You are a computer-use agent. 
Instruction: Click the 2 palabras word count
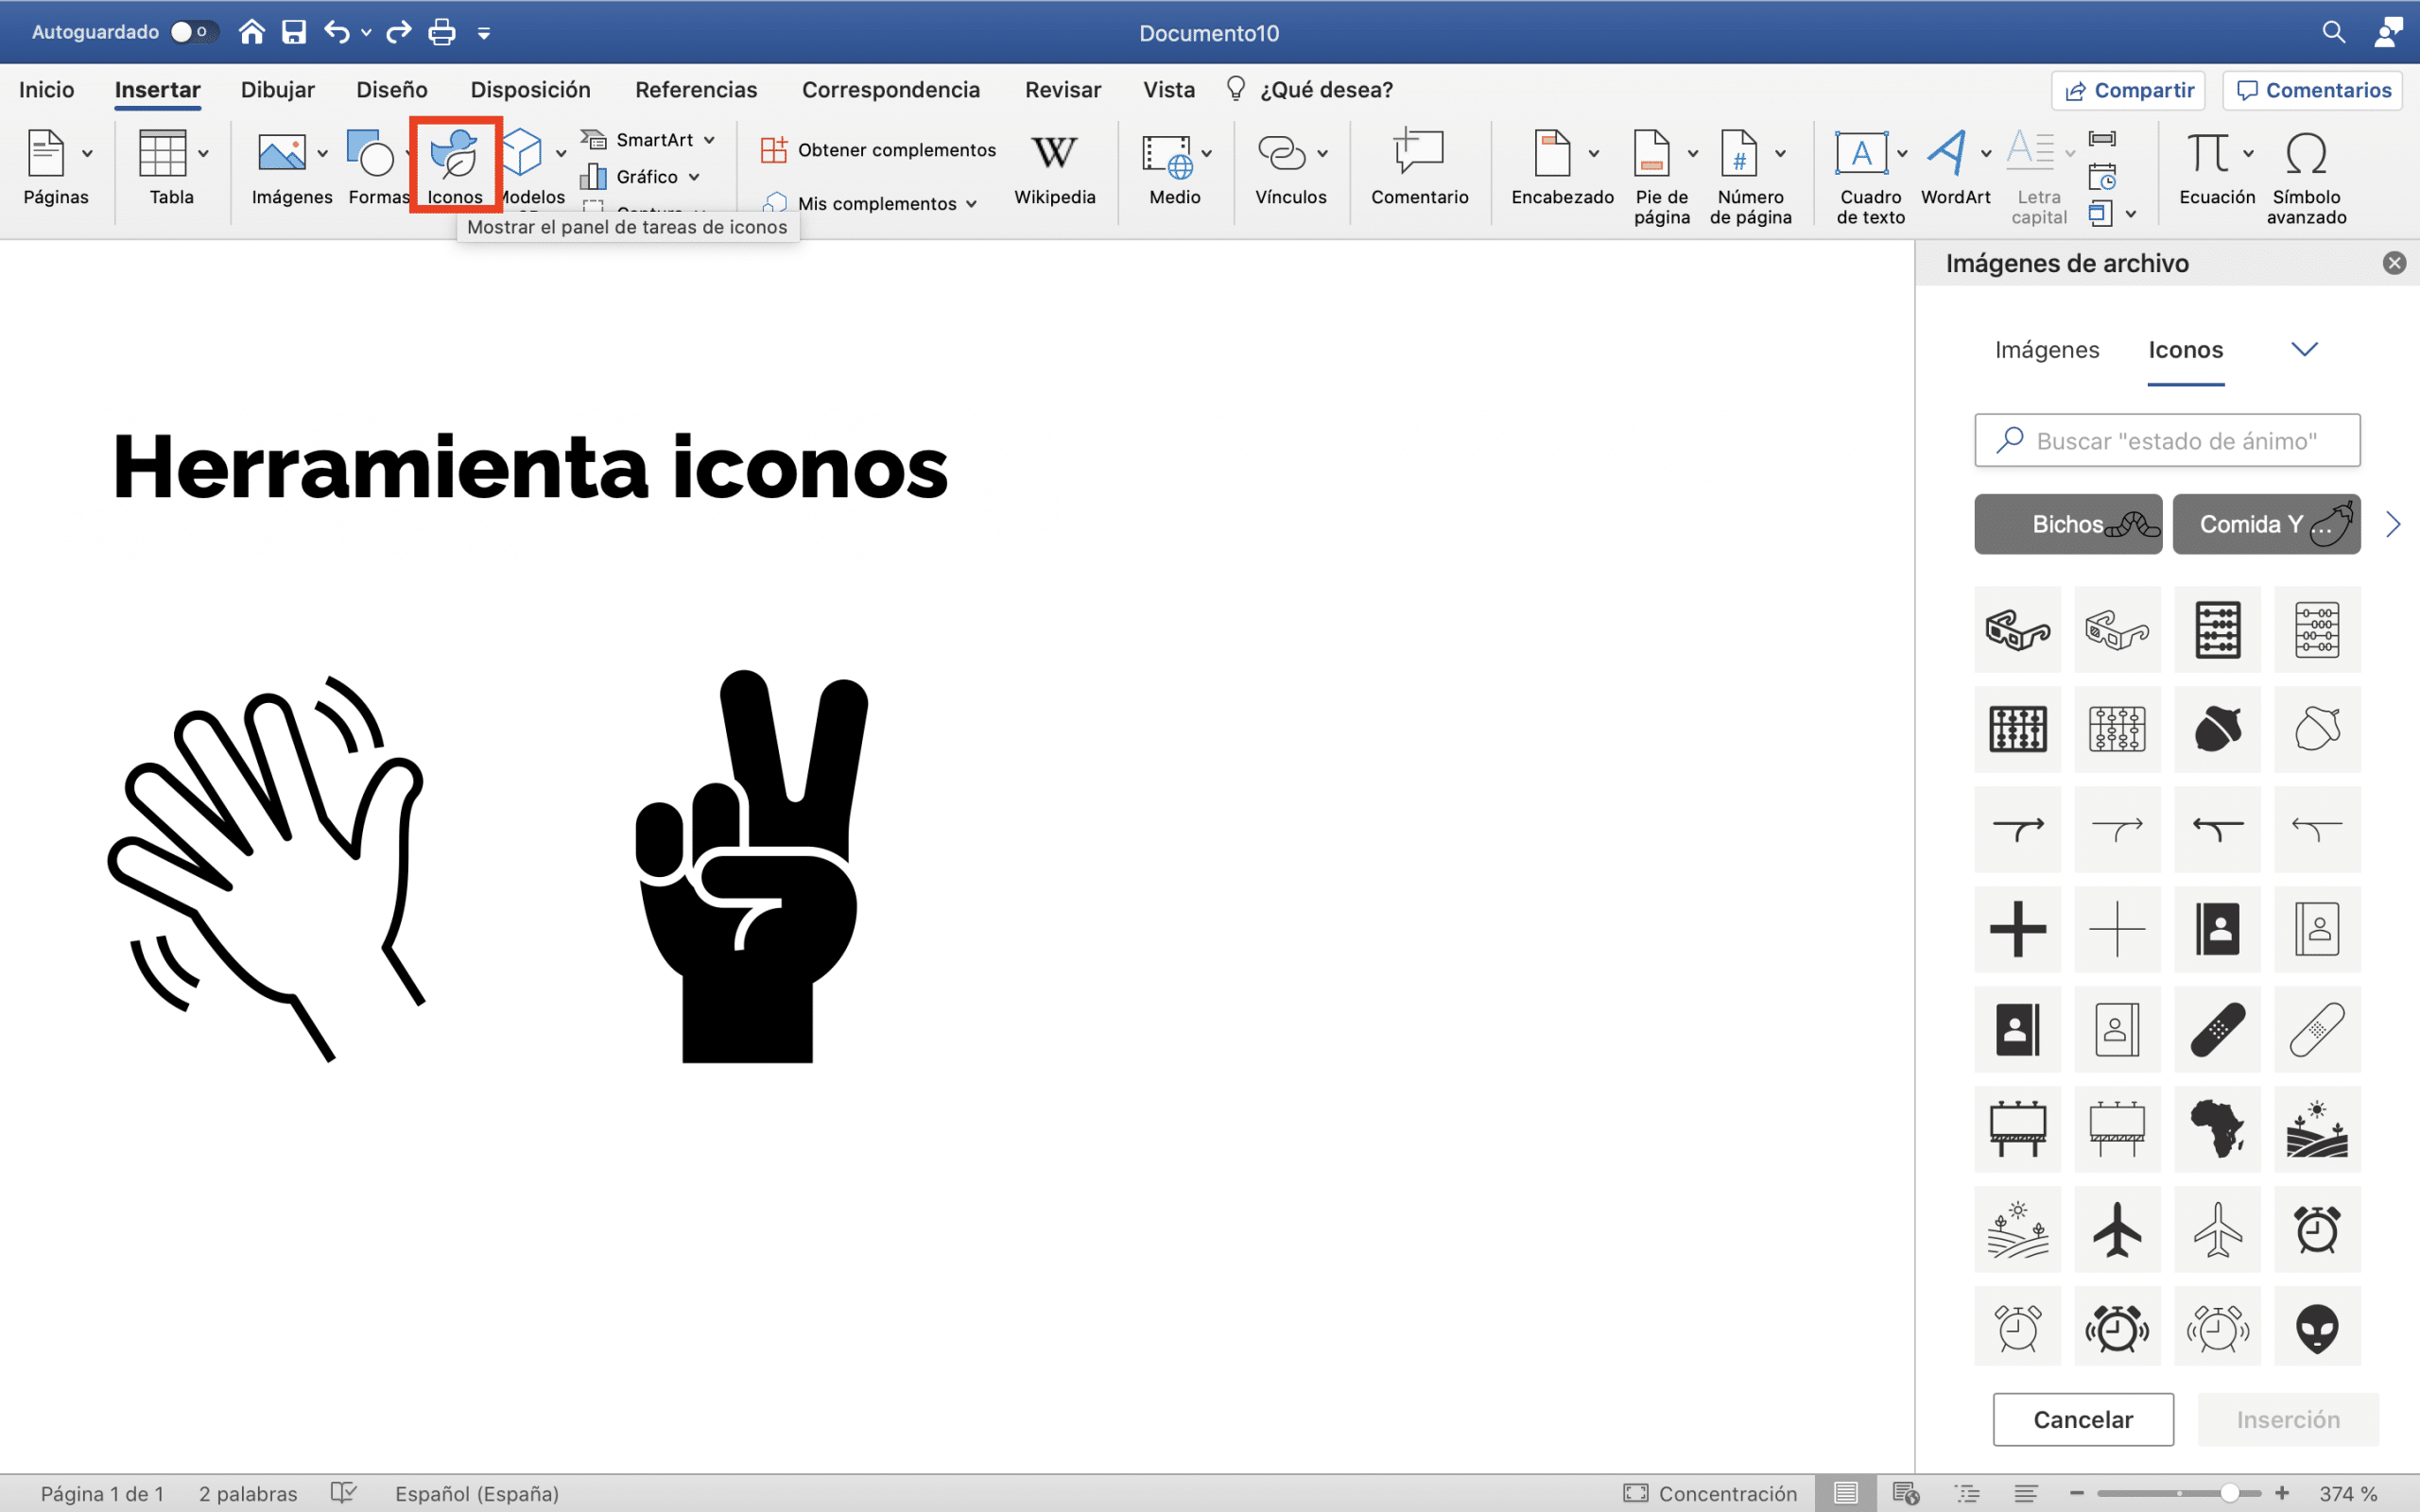pos(248,1493)
